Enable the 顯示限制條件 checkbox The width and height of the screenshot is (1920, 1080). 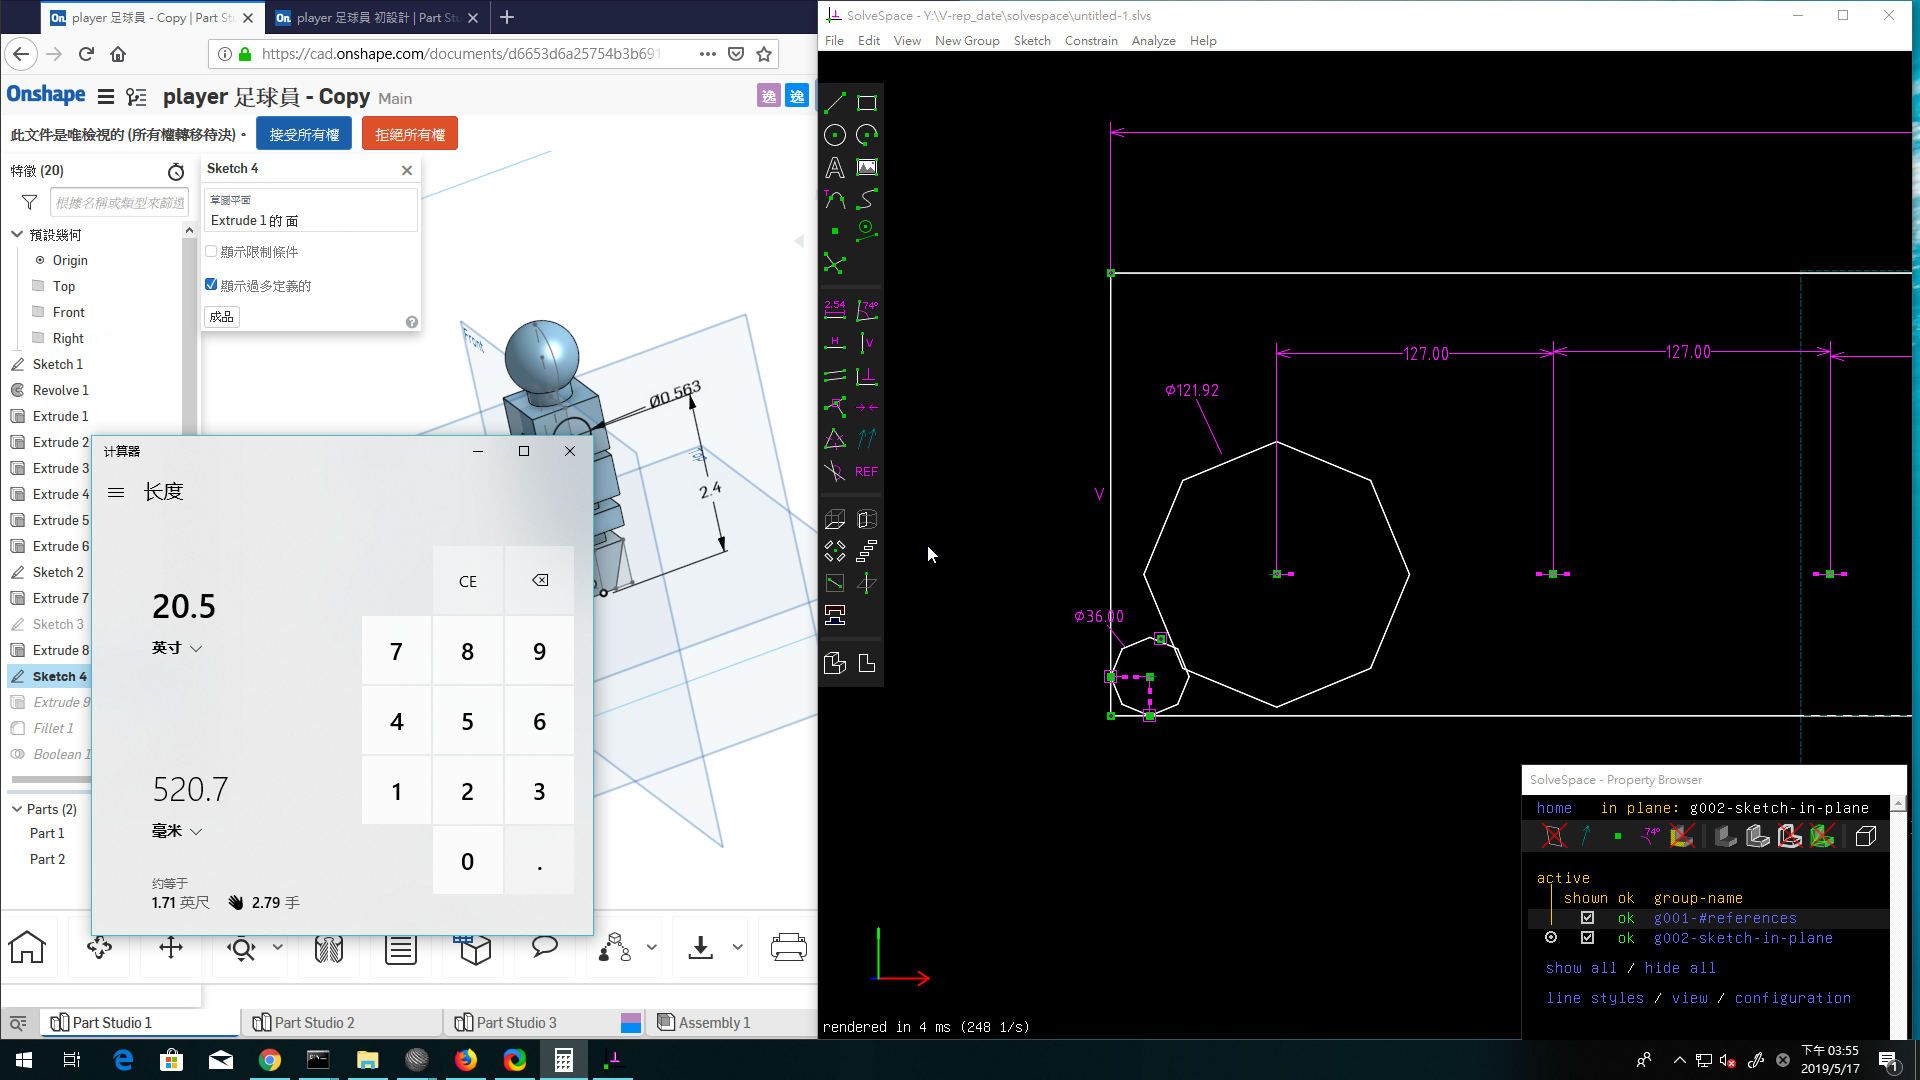tap(211, 252)
